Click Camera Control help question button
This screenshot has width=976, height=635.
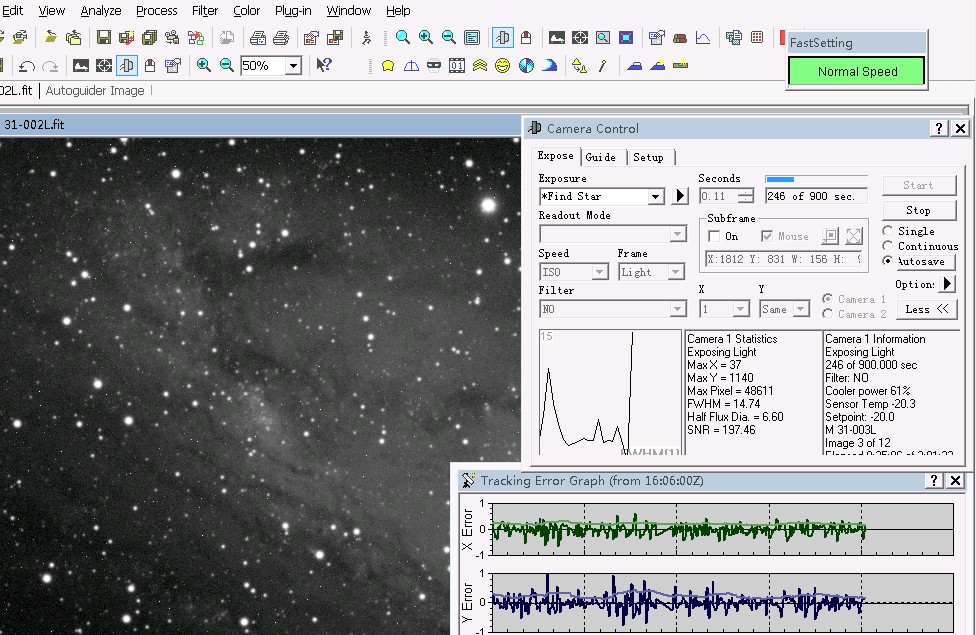click(x=939, y=129)
